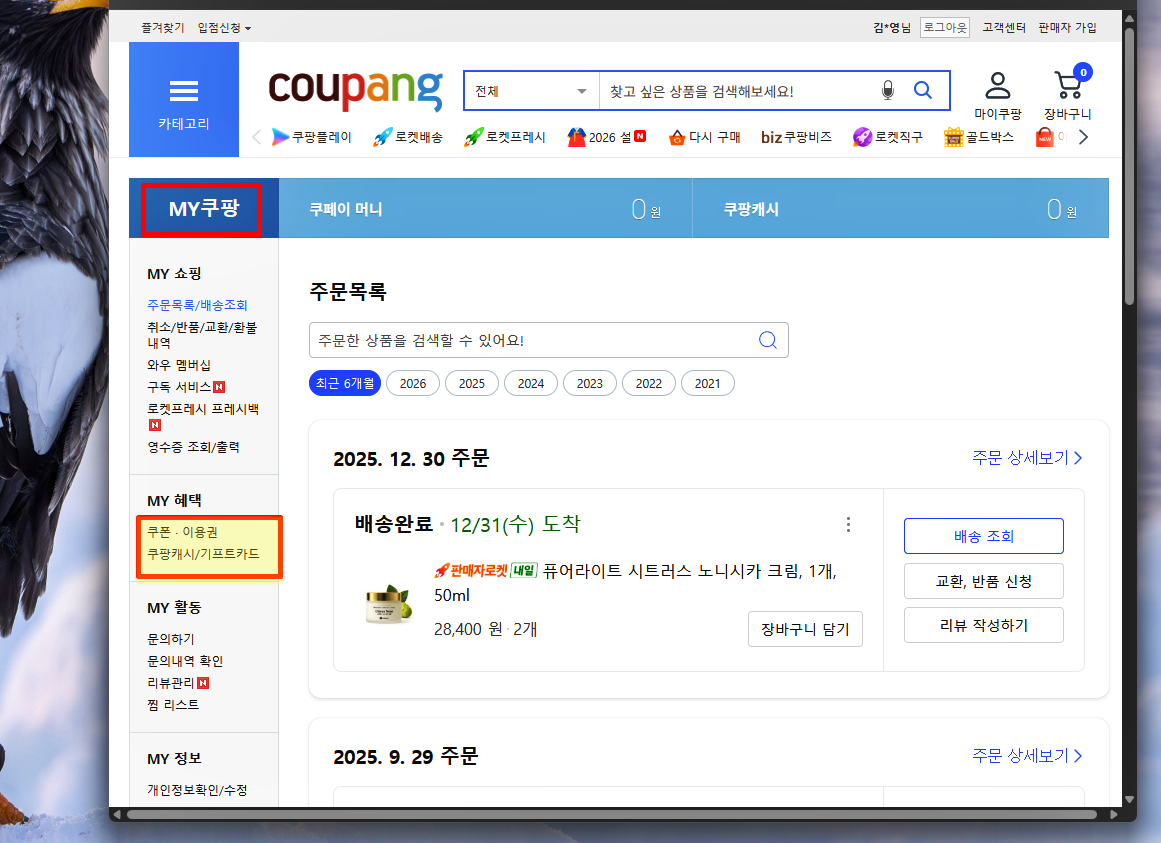Image resolution: width=1161 pixels, height=843 pixels.
Task: Open 로켓프레시 프레시백 sidebar link
Action: (203, 416)
